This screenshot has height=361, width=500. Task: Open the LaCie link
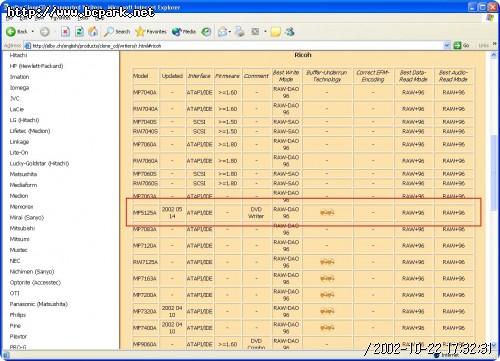coord(17,109)
